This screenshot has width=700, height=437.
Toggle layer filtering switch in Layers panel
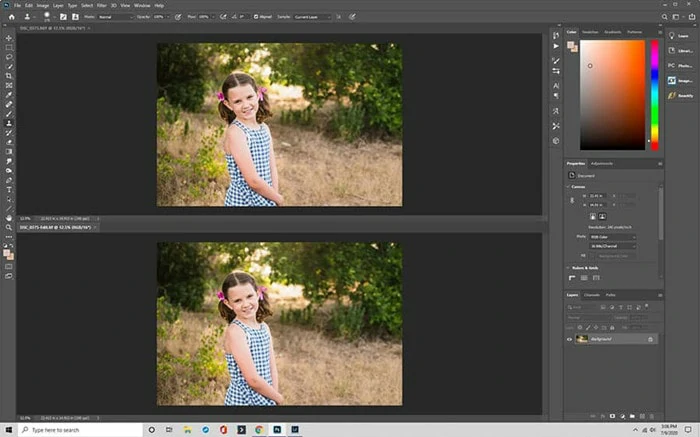(x=646, y=307)
